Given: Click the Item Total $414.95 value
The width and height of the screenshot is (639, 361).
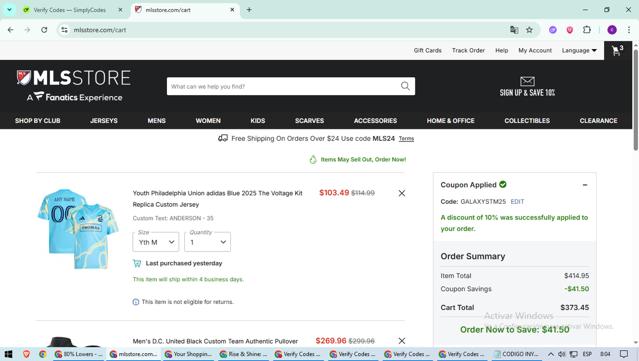Looking at the screenshot, I should coord(577,276).
